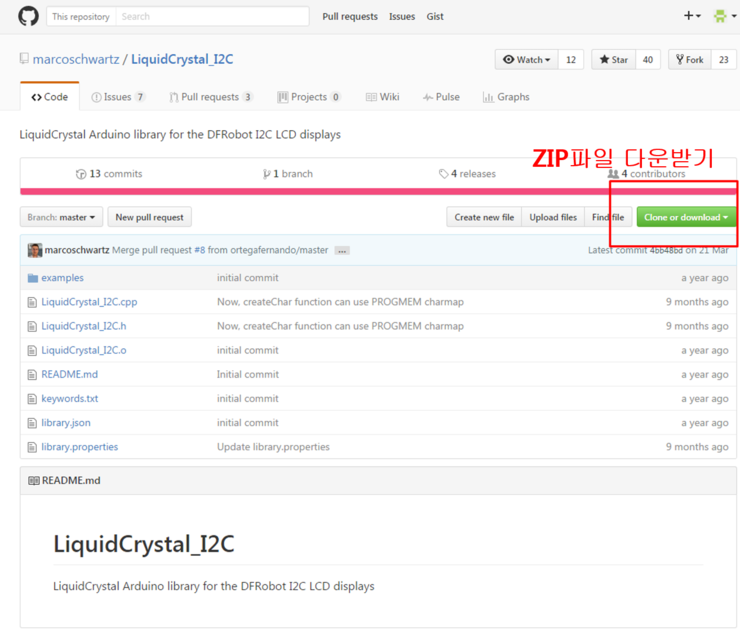This screenshot has width=740, height=634.
Task: View the 40 stargazers count
Action: (x=648, y=60)
